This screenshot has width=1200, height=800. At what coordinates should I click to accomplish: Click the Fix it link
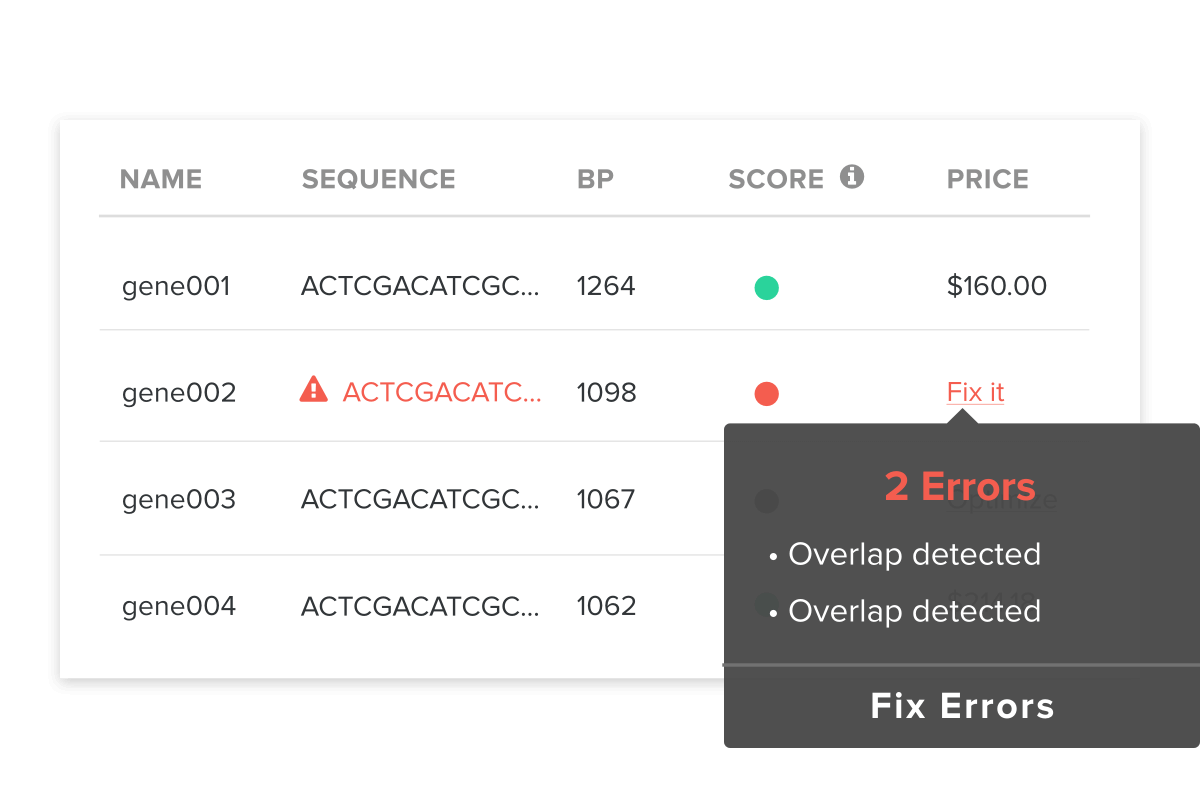pyautogui.click(x=975, y=392)
